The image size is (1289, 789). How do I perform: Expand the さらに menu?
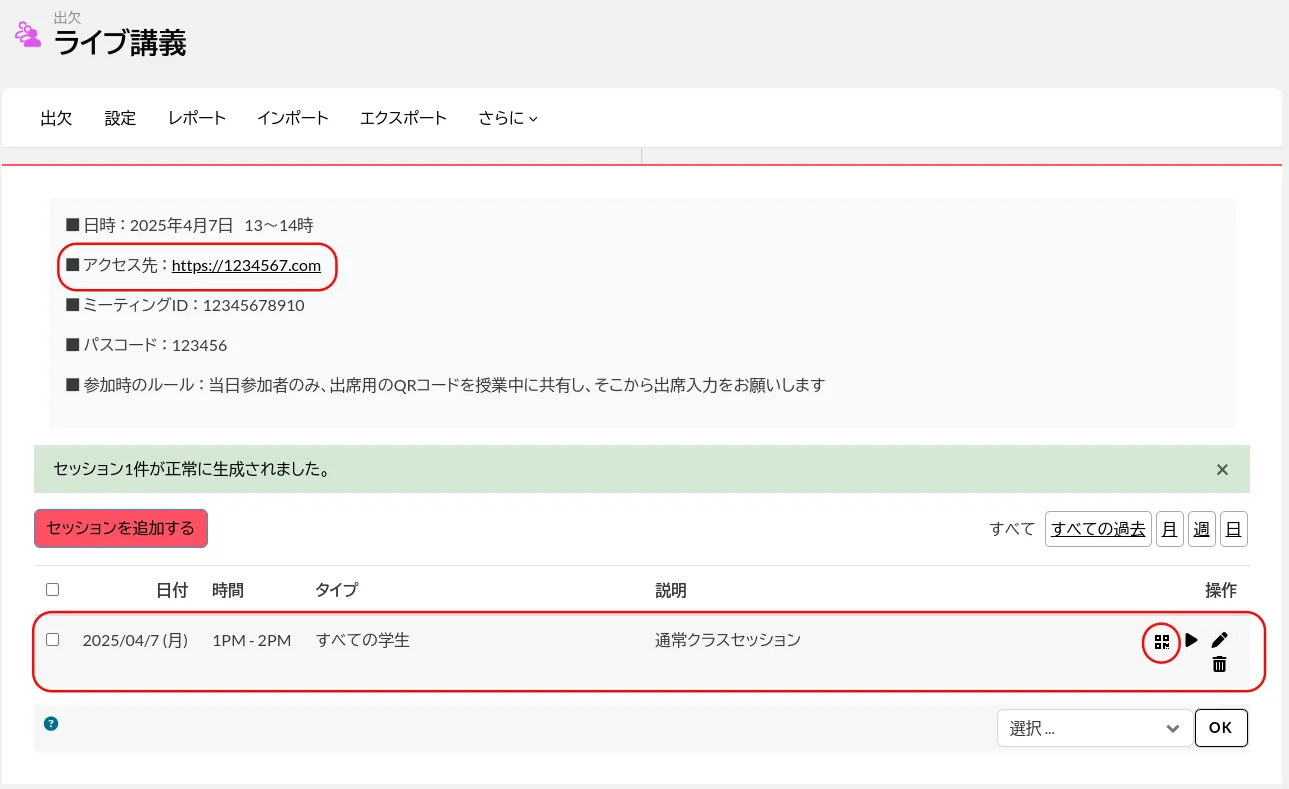(x=507, y=118)
